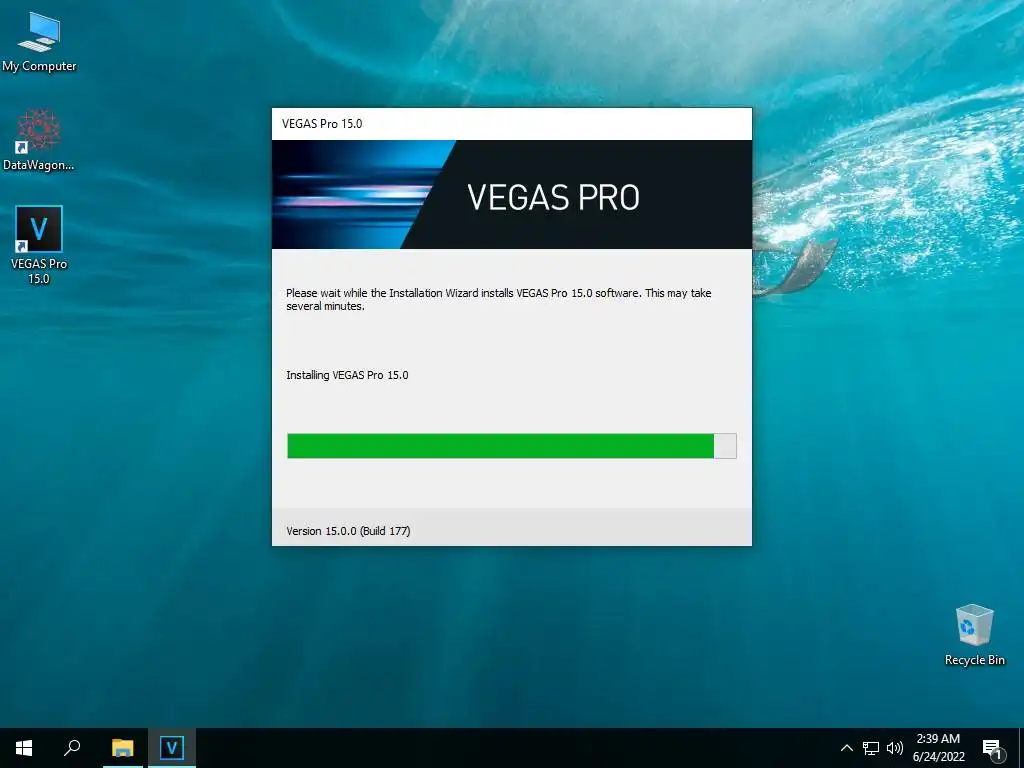1024x768 pixels.
Task: Open File Explorer from the taskbar
Action: pos(122,748)
